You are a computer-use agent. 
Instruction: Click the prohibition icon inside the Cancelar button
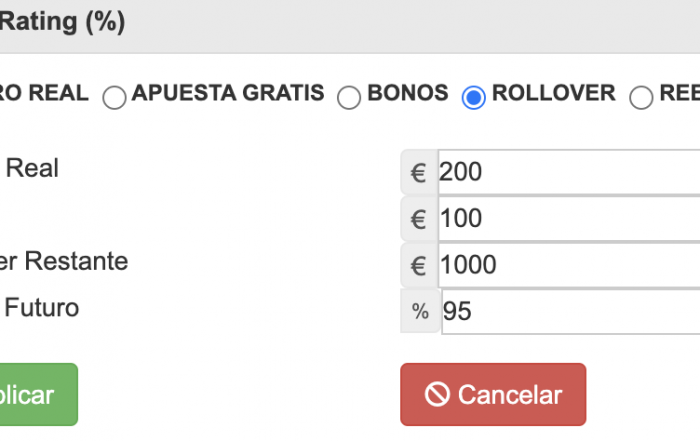(x=437, y=395)
